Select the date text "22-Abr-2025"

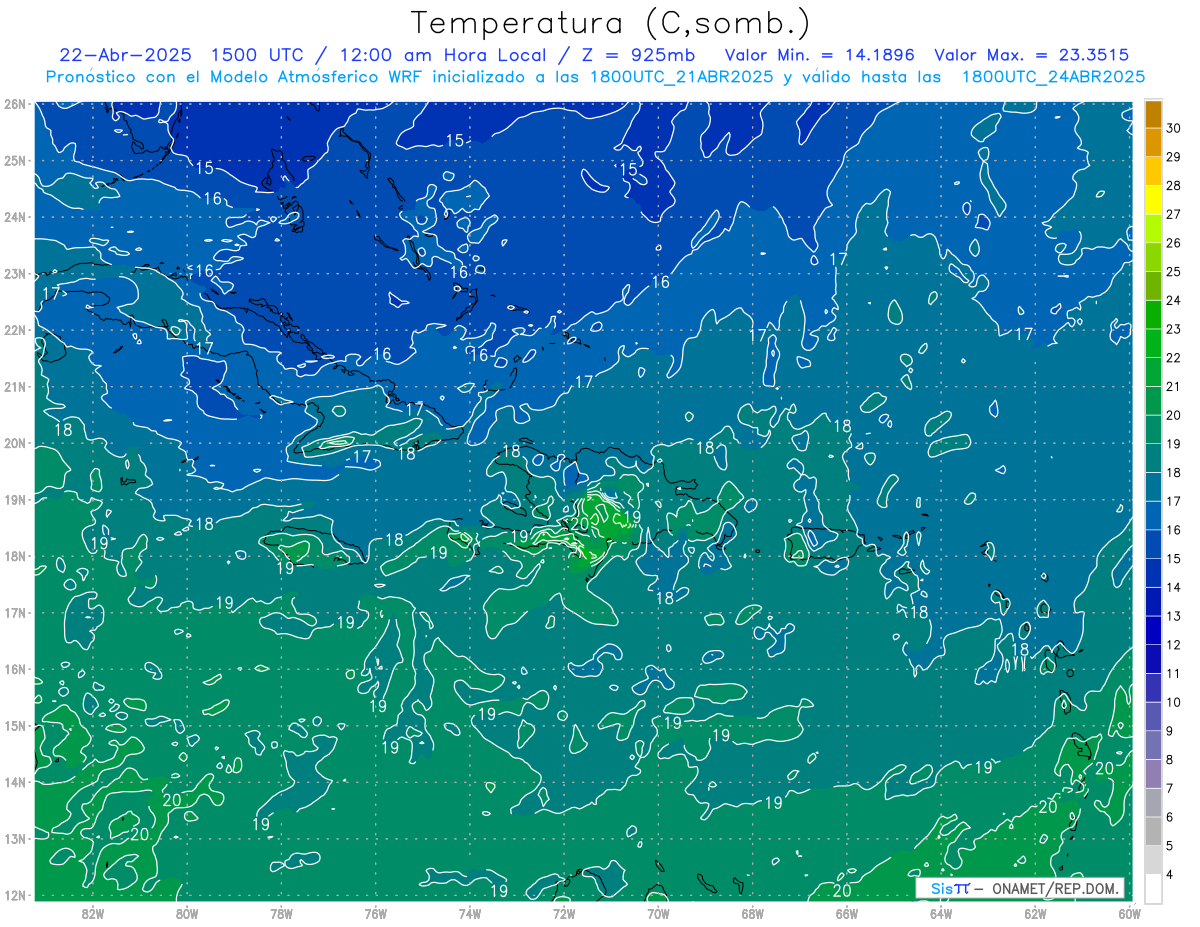[125, 55]
